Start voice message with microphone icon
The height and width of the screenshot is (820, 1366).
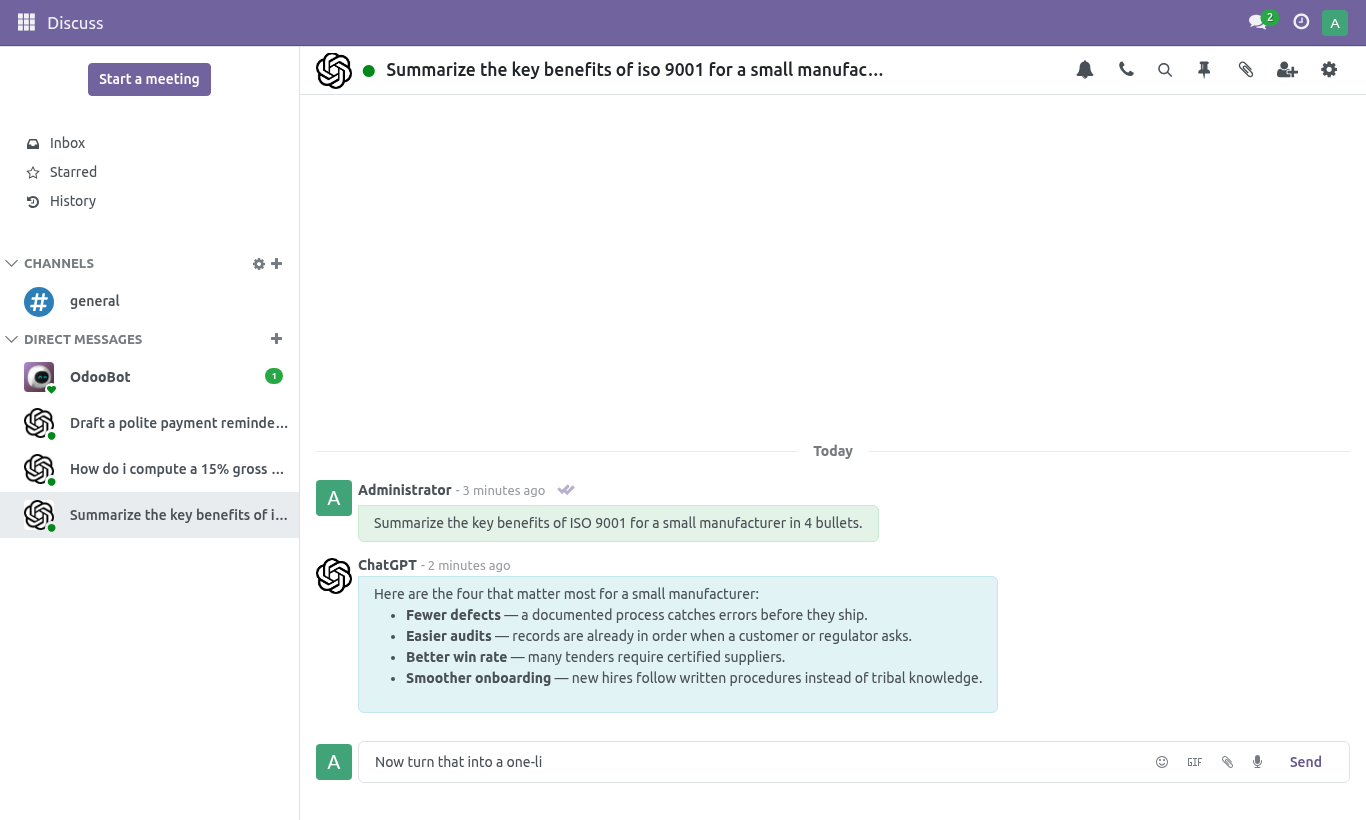(x=1258, y=762)
